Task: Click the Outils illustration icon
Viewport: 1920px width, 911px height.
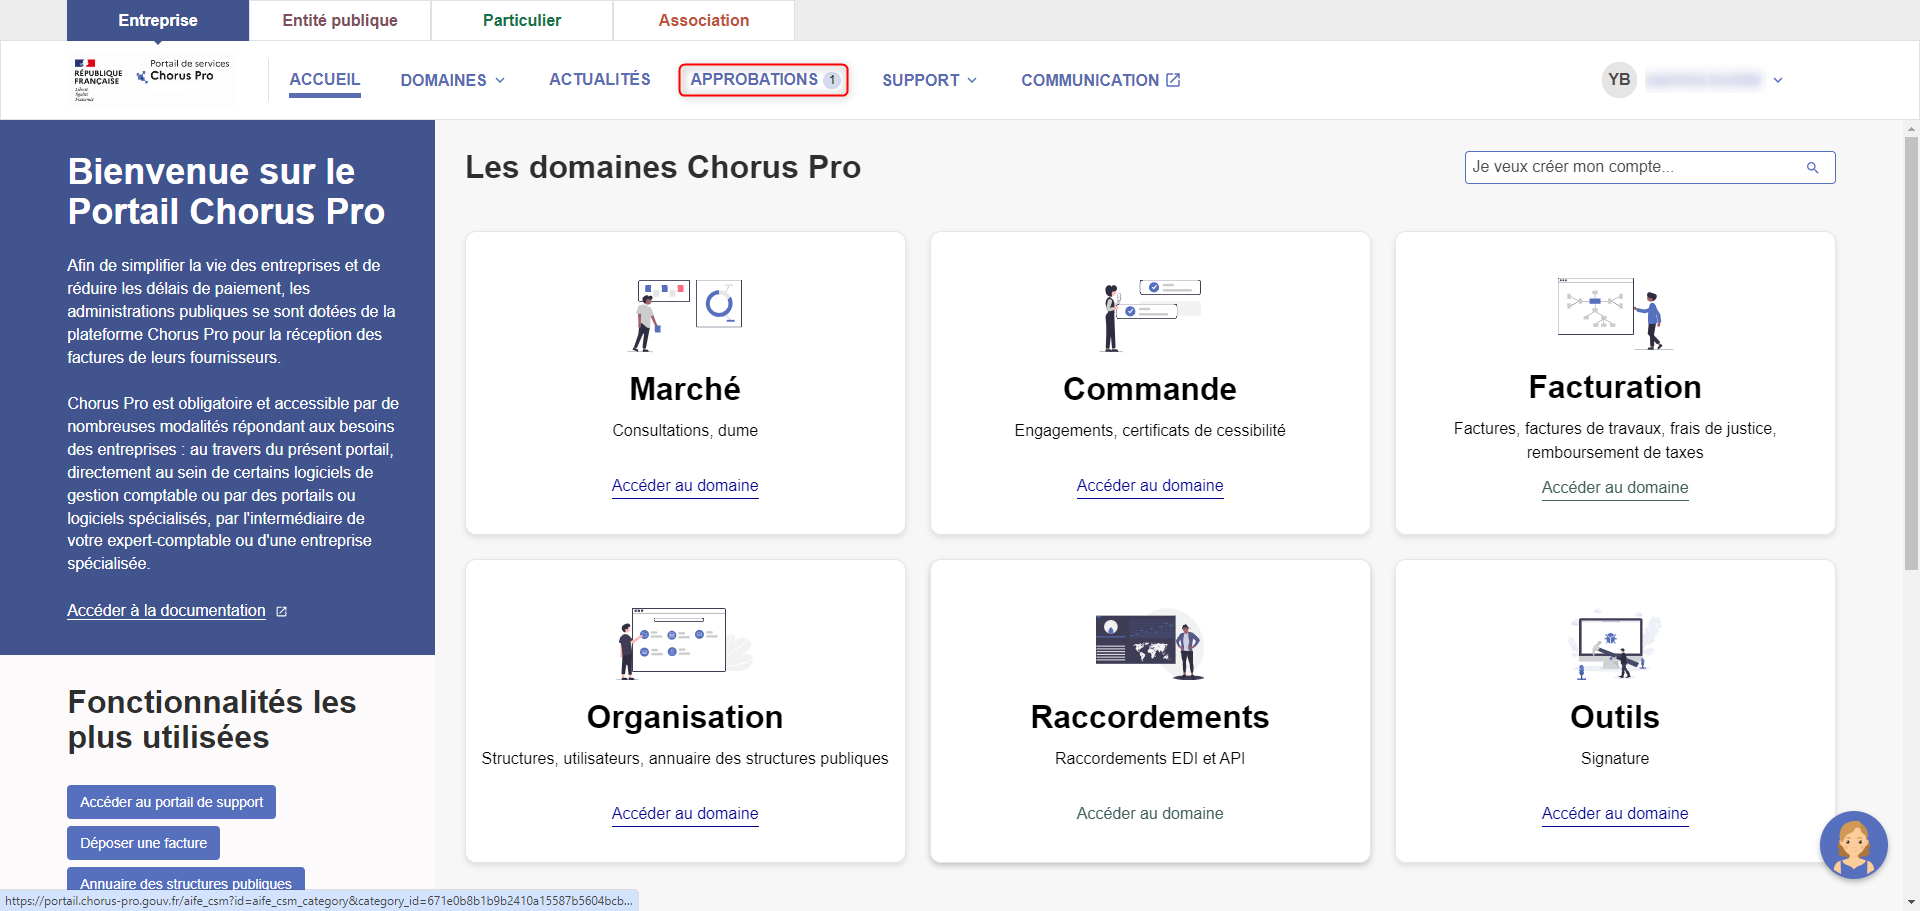Action: (x=1615, y=643)
